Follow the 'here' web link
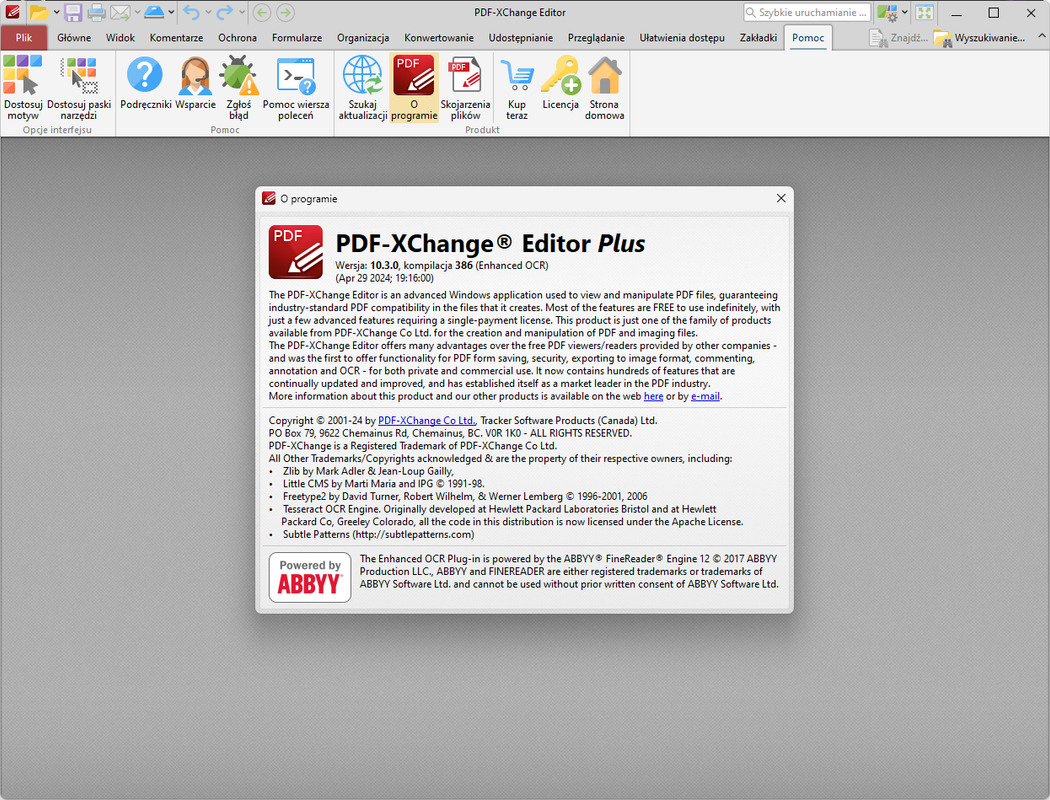Viewport: 1050px width, 800px height. pyautogui.click(x=653, y=396)
